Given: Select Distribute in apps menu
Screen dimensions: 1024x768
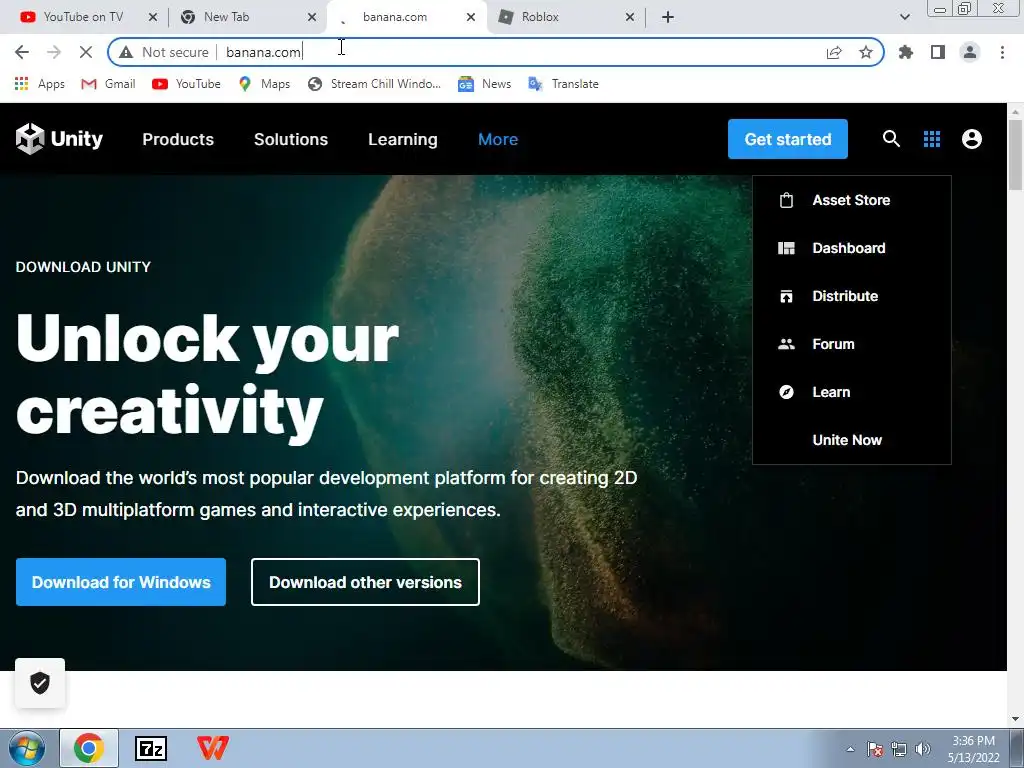Looking at the screenshot, I should tap(852, 296).
